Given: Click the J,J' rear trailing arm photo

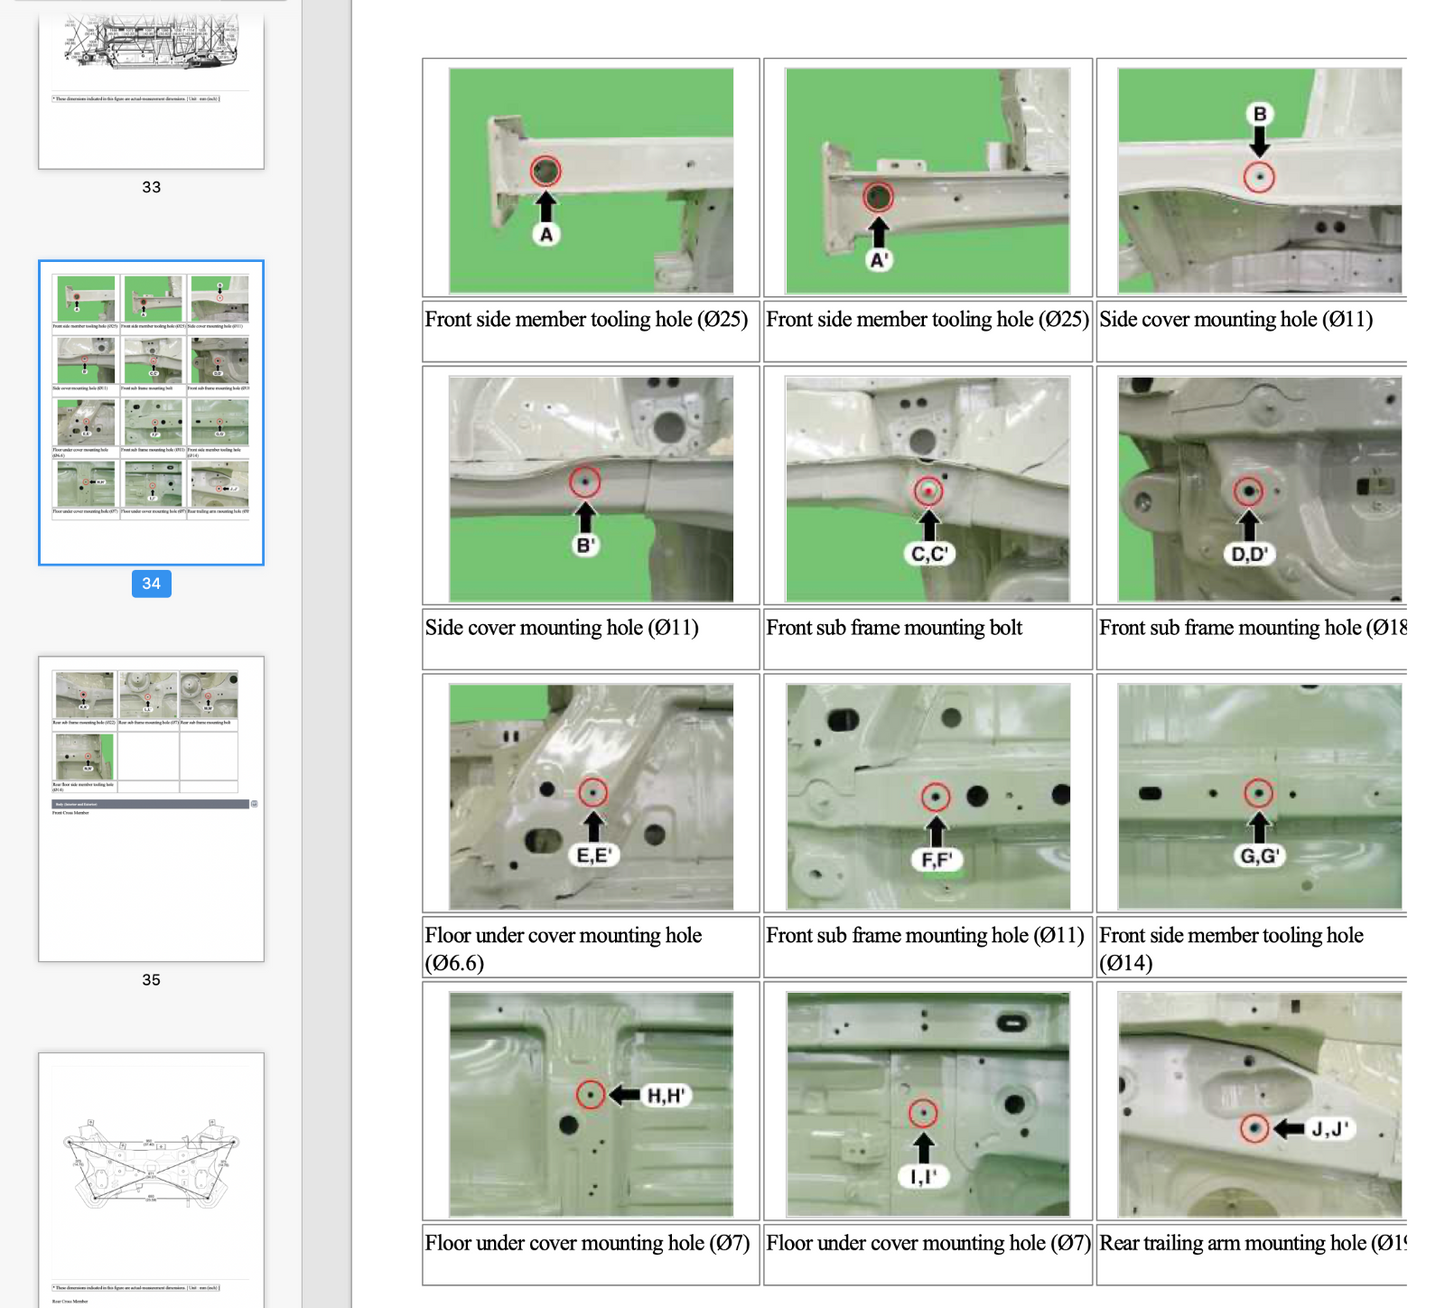Looking at the screenshot, I should click(x=1259, y=1104).
